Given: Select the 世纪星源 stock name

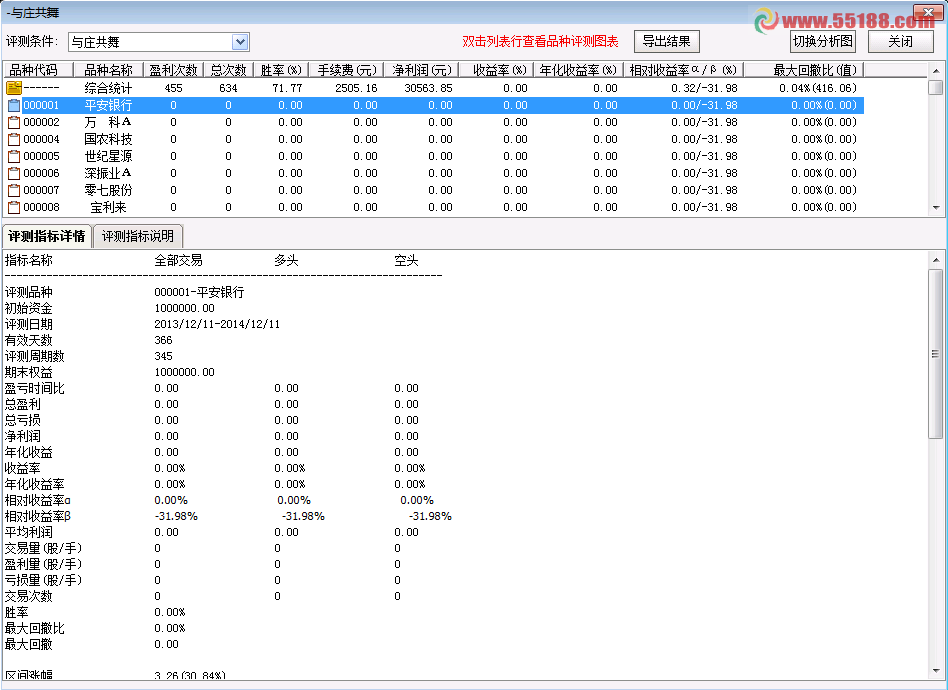Looking at the screenshot, I should point(108,156).
